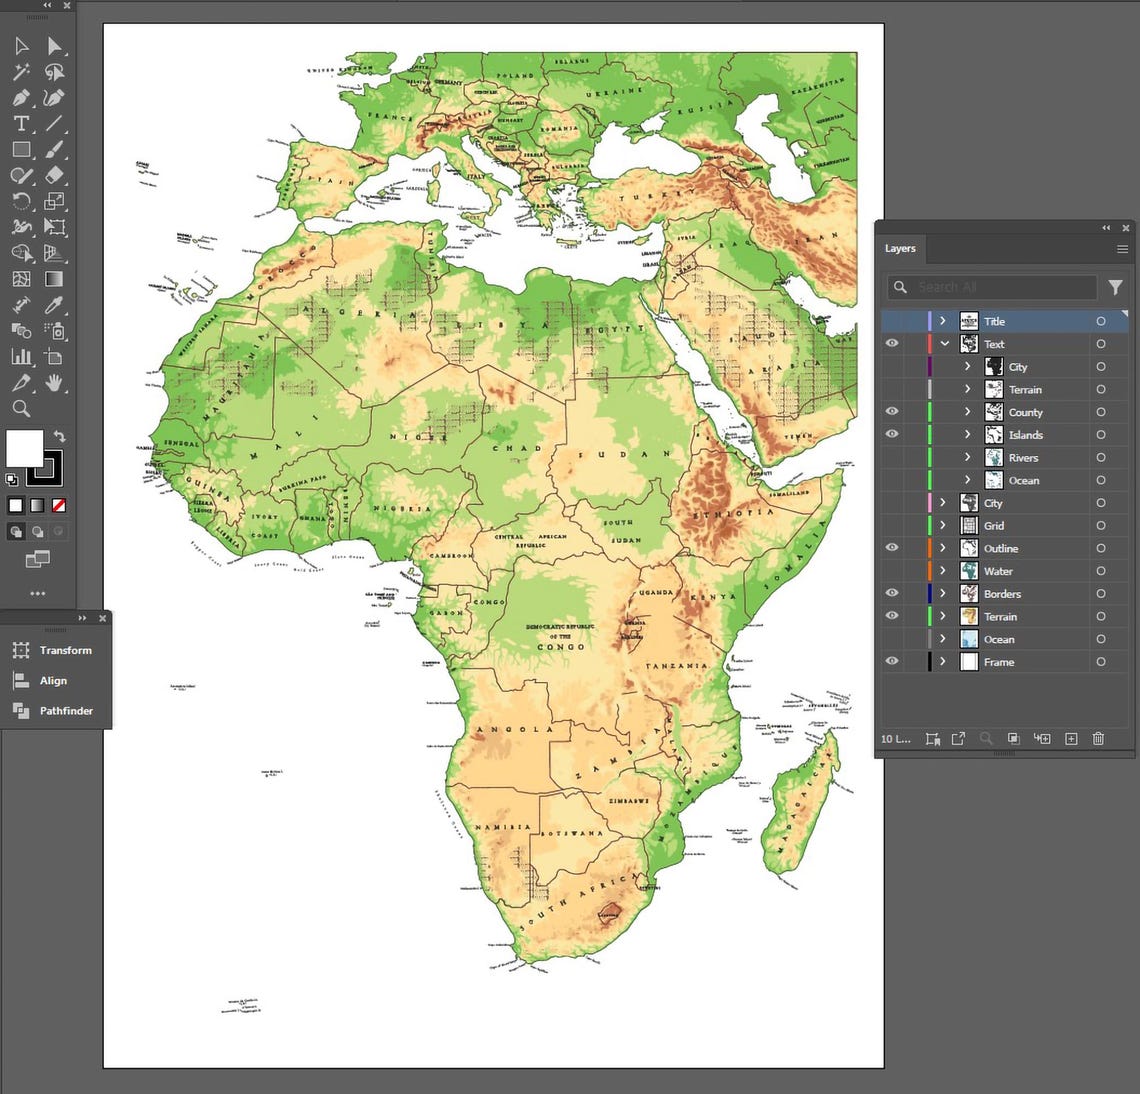Viewport: 1140px width, 1094px height.
Task: Click Collect for Export button
Action: click(958, 739)
